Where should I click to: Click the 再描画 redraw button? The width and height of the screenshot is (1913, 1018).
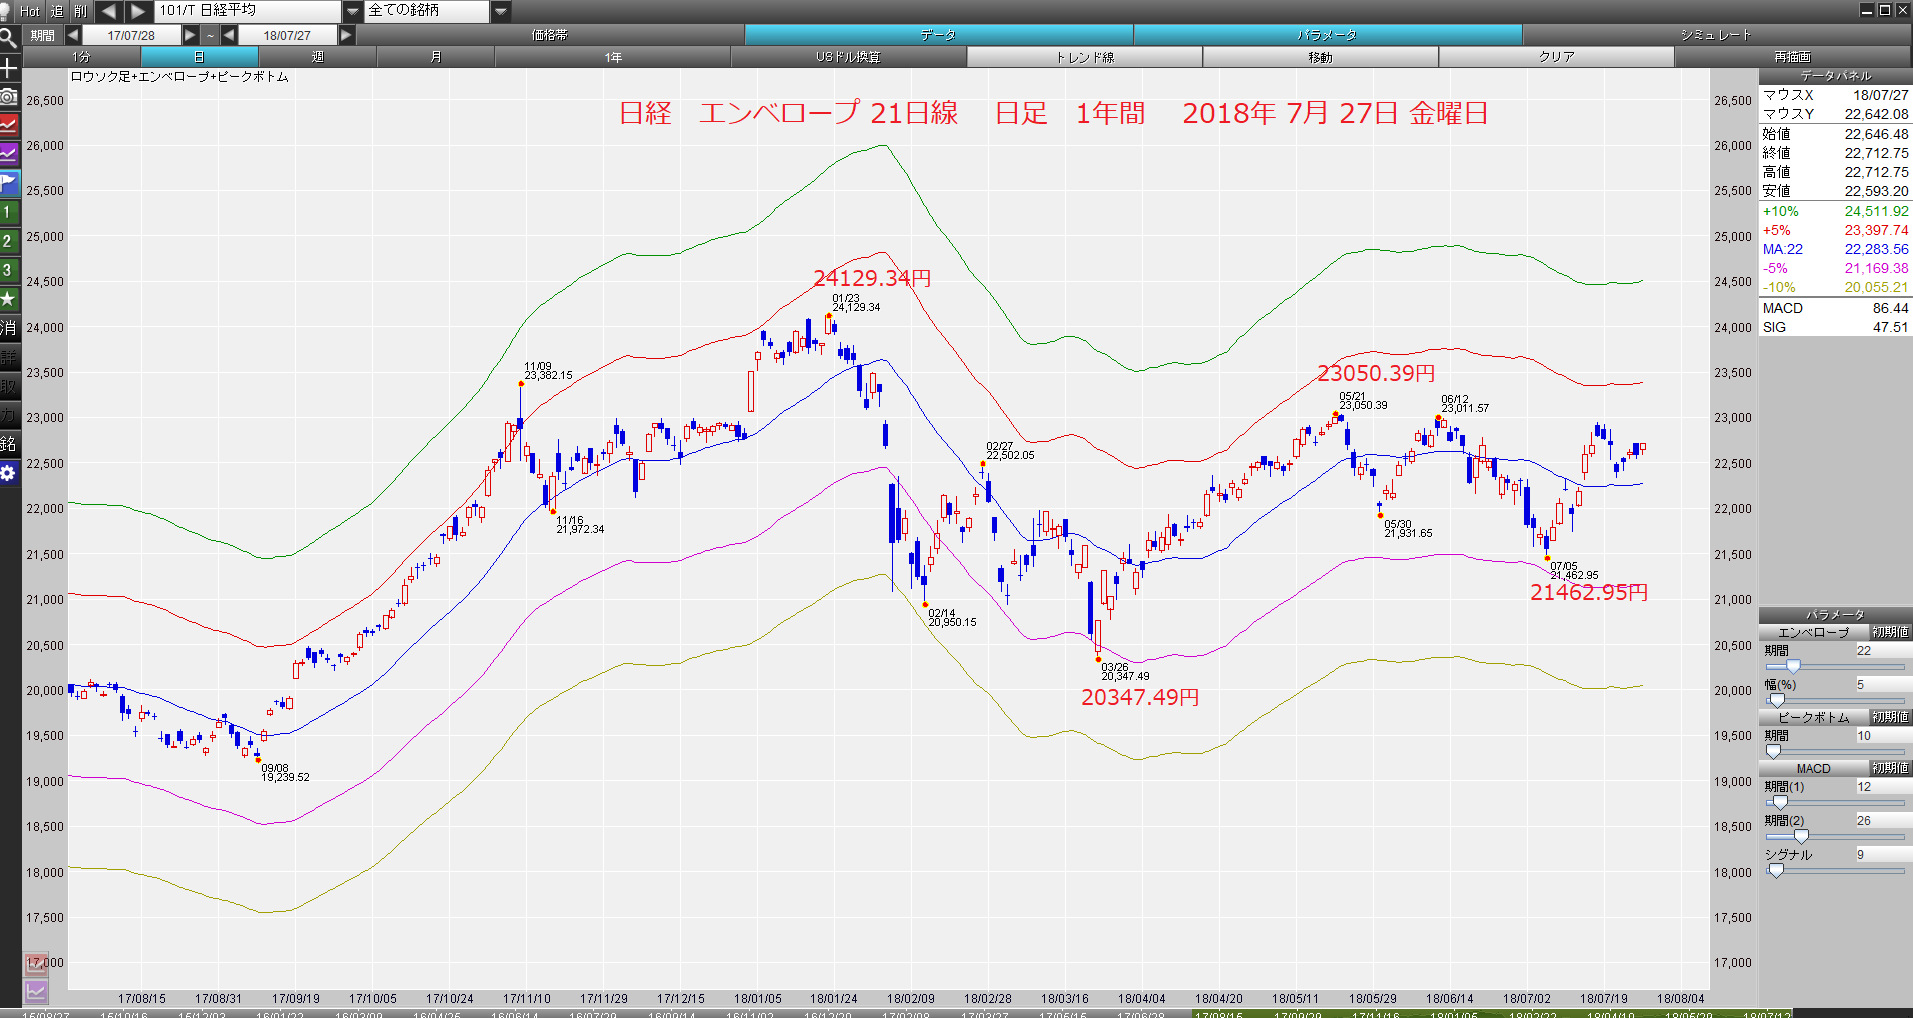1792,57
